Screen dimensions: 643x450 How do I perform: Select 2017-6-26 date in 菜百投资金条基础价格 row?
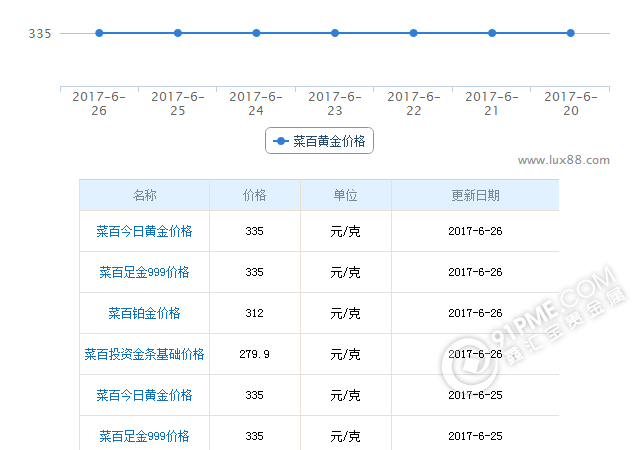[x=475, y=354]
